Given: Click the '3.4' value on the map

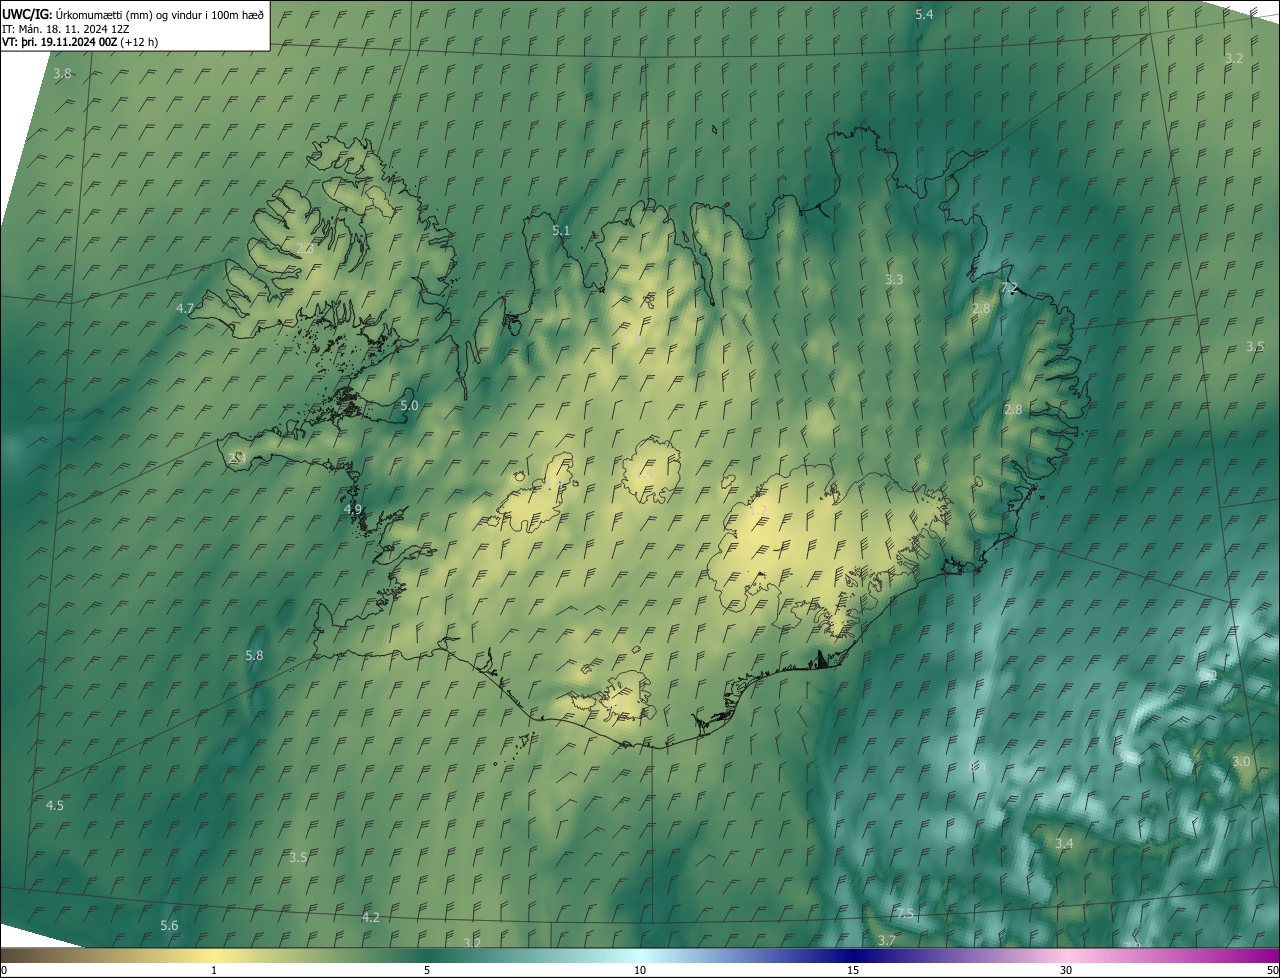Looking at the screenshot, I should [1064, 844].
